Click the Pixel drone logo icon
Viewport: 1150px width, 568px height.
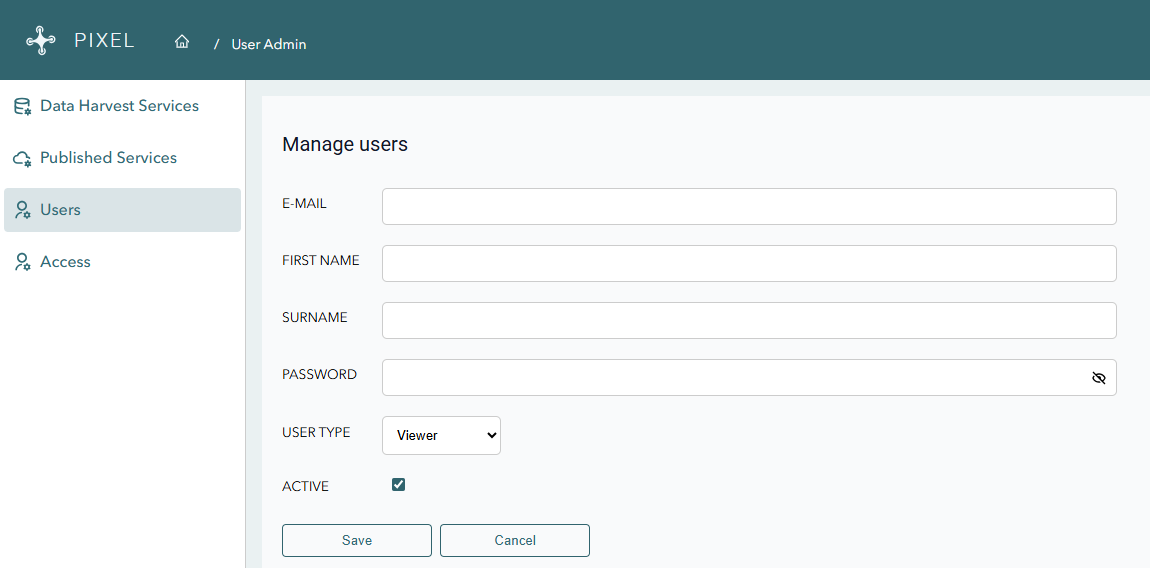coord(41,41)
